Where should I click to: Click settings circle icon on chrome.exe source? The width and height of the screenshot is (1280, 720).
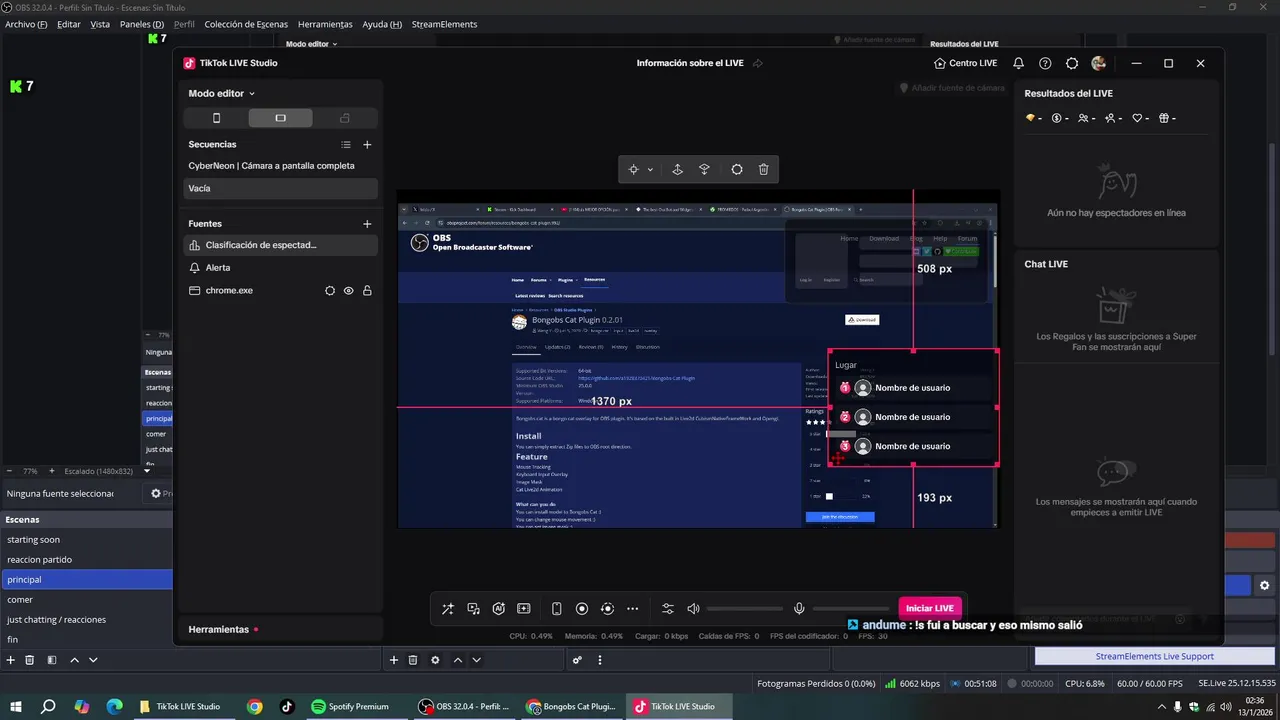pos(330,291)
